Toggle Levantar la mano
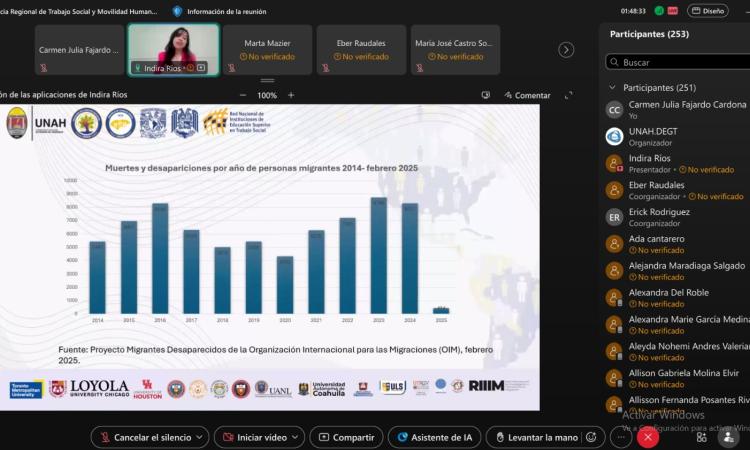 coord(538,437)
